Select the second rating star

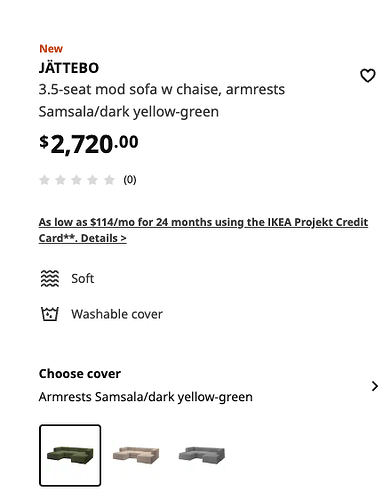(60, 180)
